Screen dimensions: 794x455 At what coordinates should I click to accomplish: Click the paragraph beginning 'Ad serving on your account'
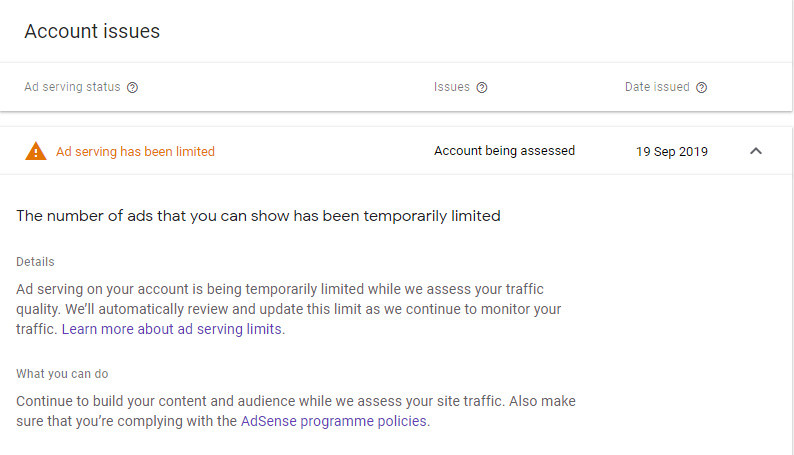[289, 309]
